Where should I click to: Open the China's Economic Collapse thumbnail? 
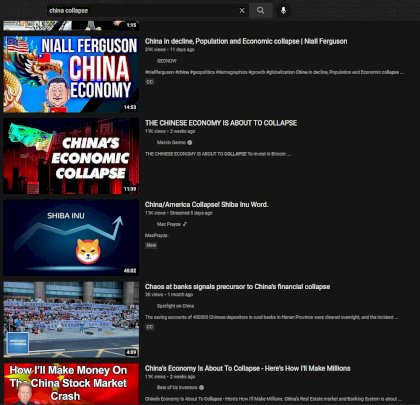coord(71,156)
